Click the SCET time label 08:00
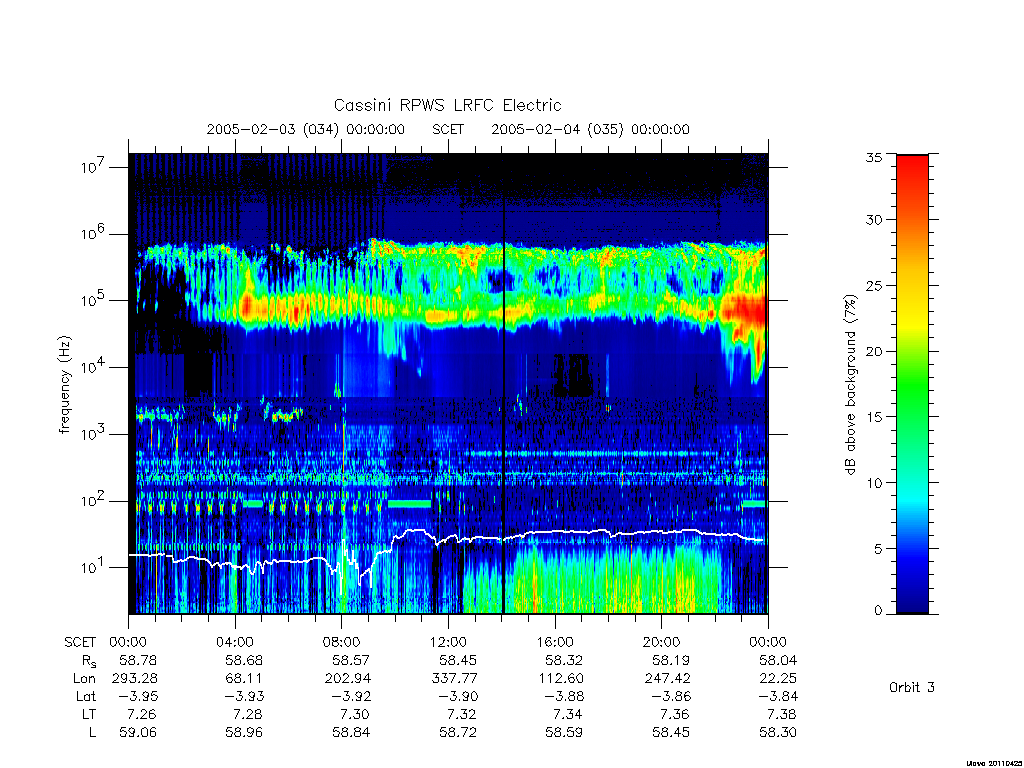This screenshot has height=768, width=1024. point(342,642)
